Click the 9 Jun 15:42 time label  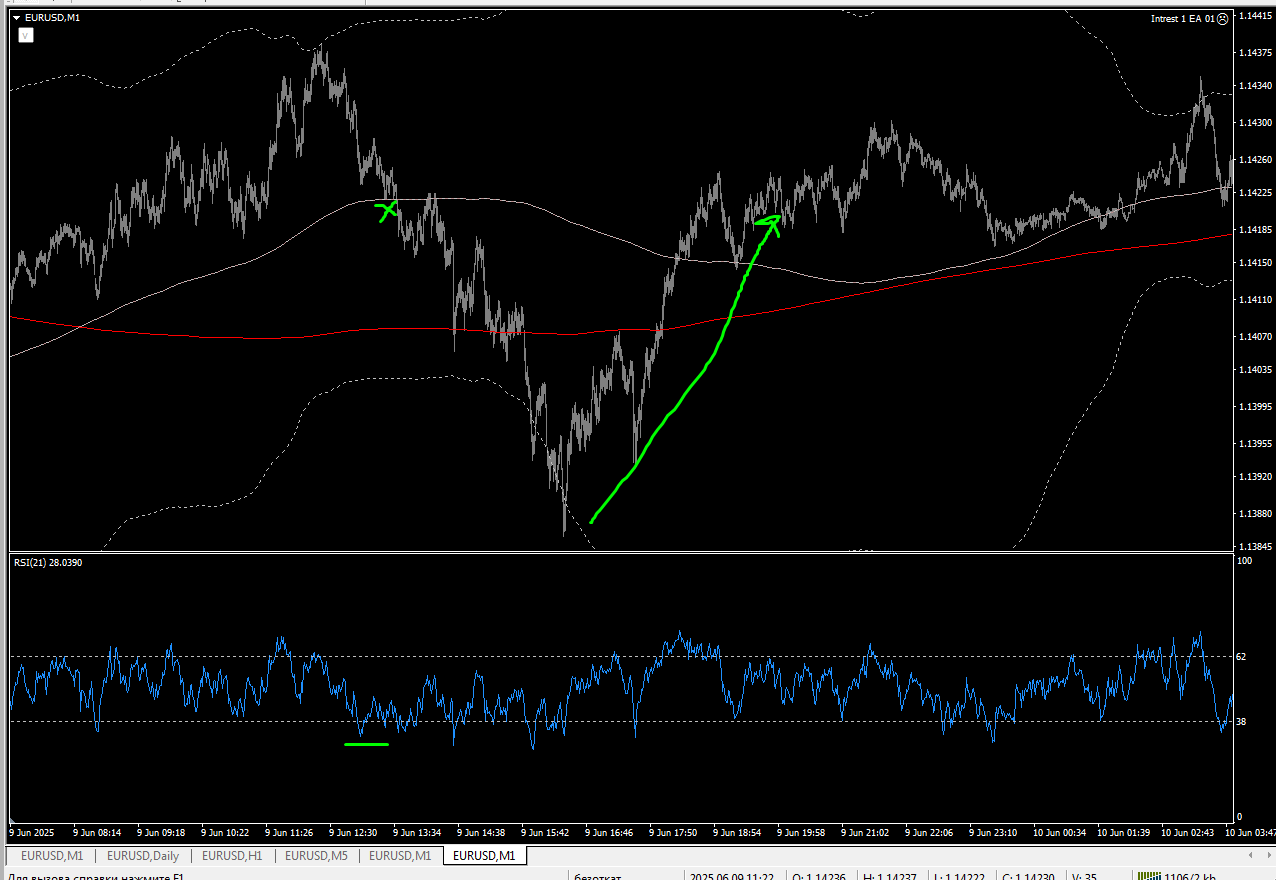pyautogui.click(x=545, y=832)
